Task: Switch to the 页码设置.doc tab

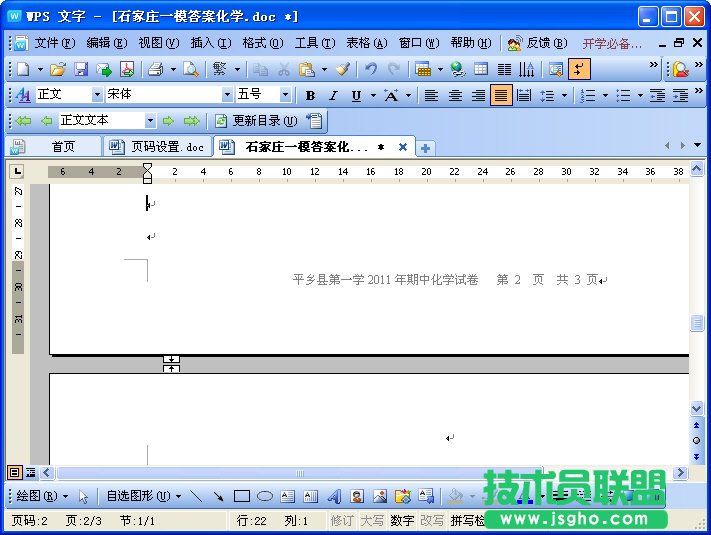Action: click(157, 147)
